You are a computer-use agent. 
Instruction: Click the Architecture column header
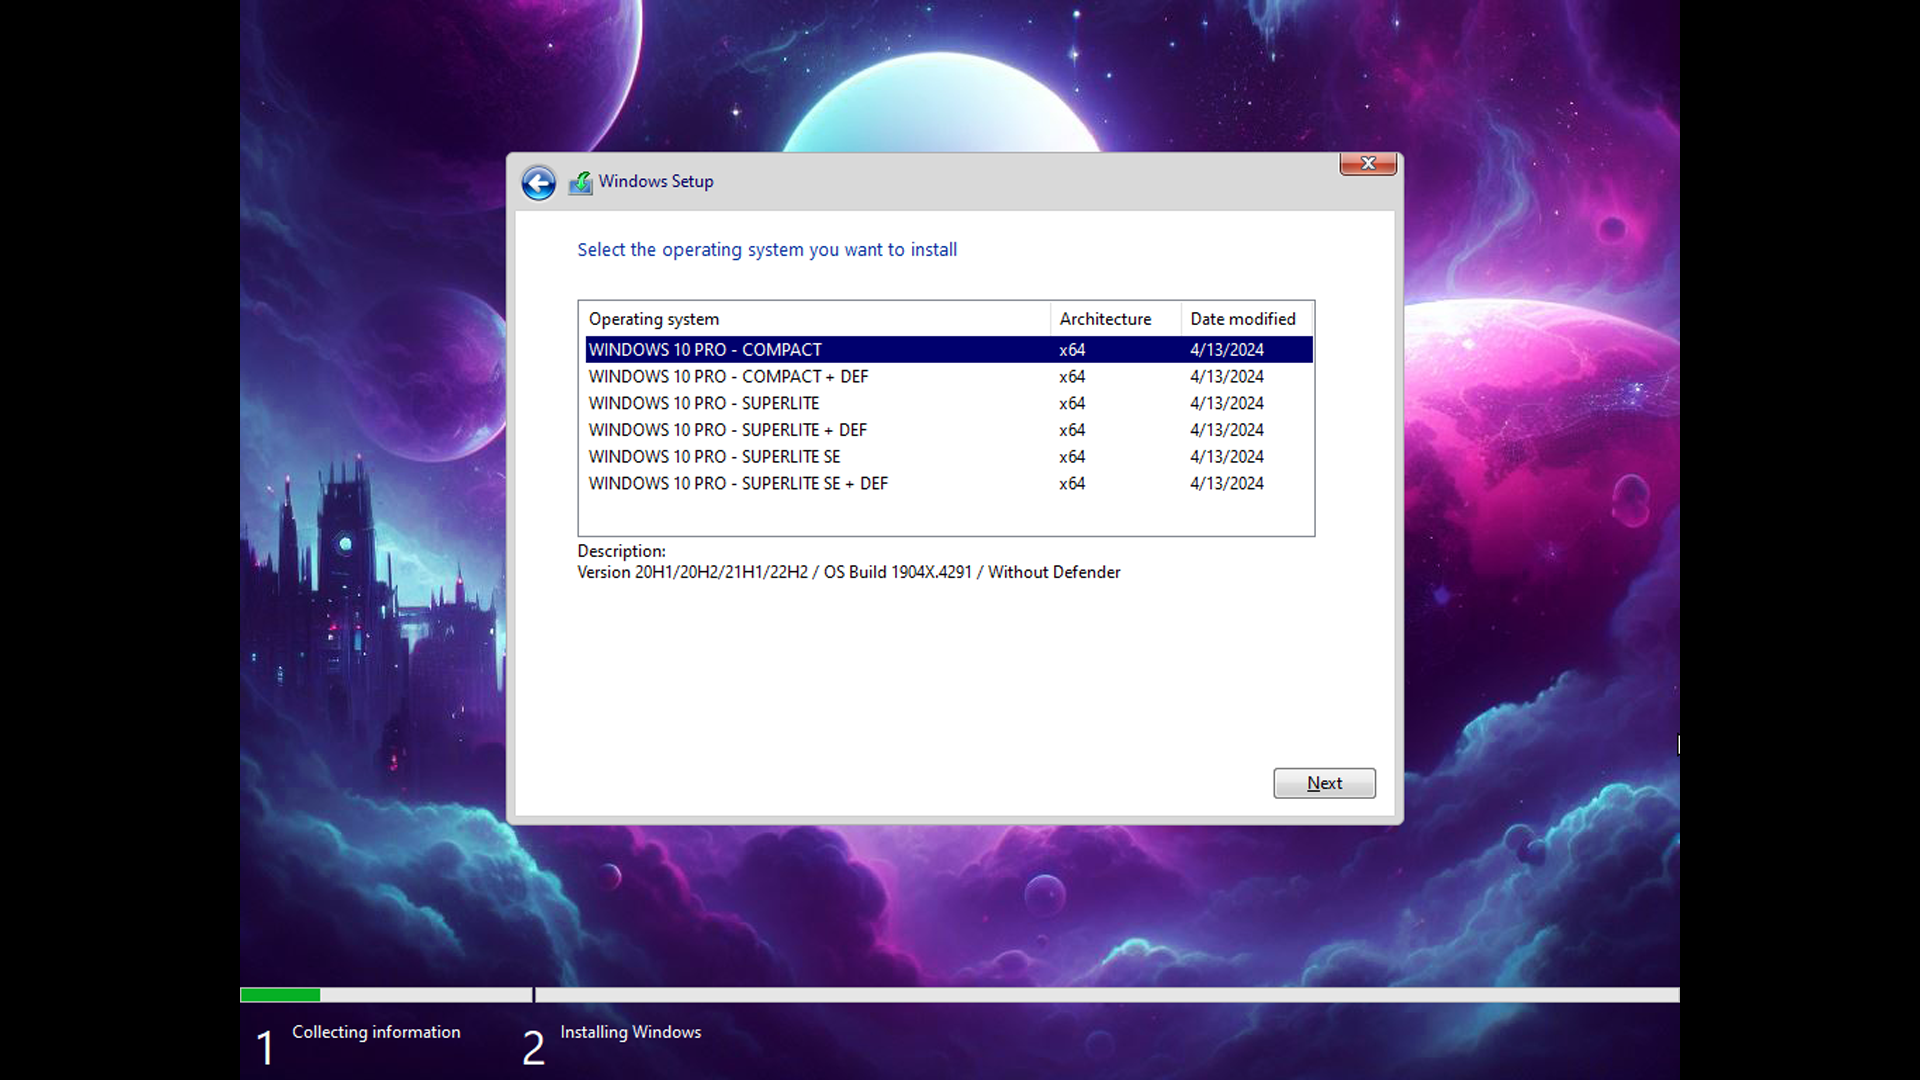click(1105, 319)
